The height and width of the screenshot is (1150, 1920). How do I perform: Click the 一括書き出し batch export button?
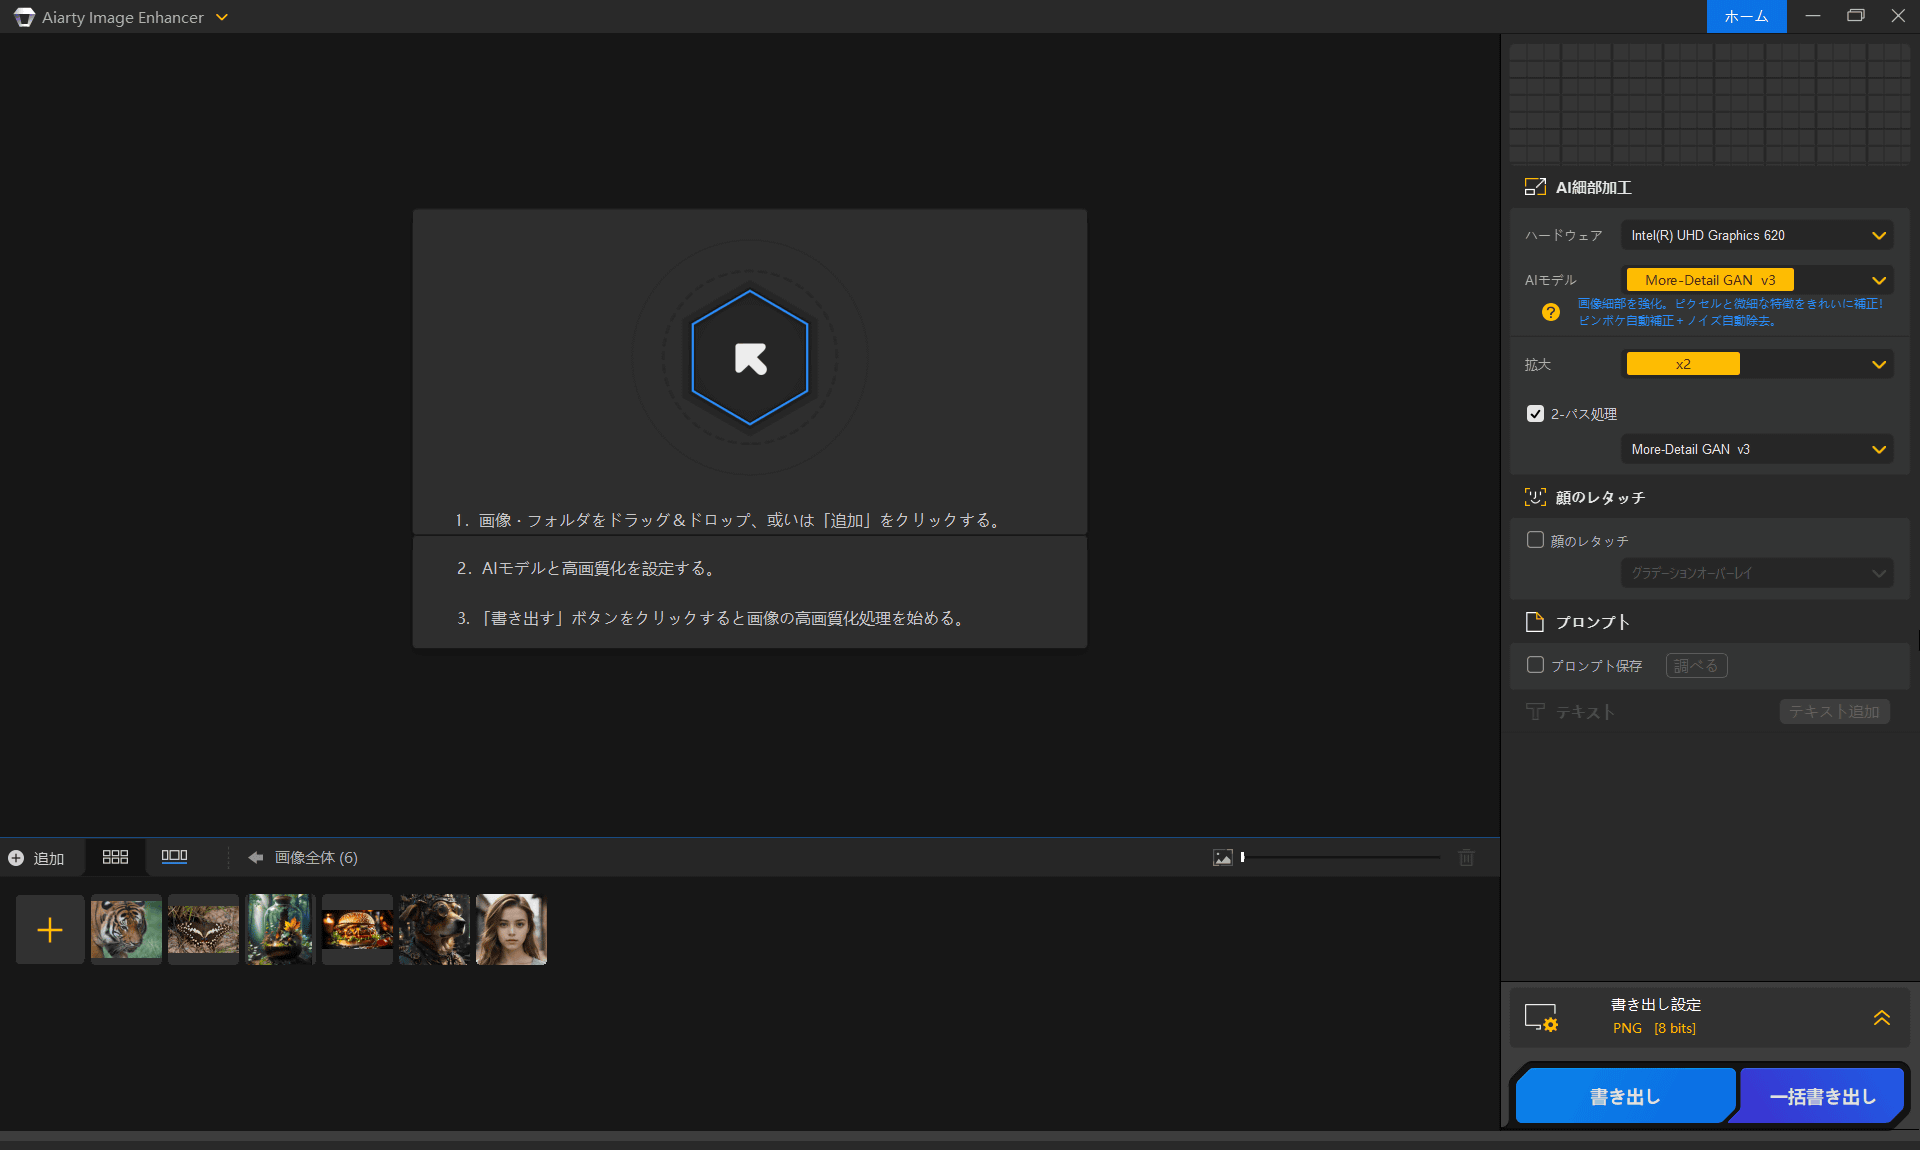[1822, 1097]
